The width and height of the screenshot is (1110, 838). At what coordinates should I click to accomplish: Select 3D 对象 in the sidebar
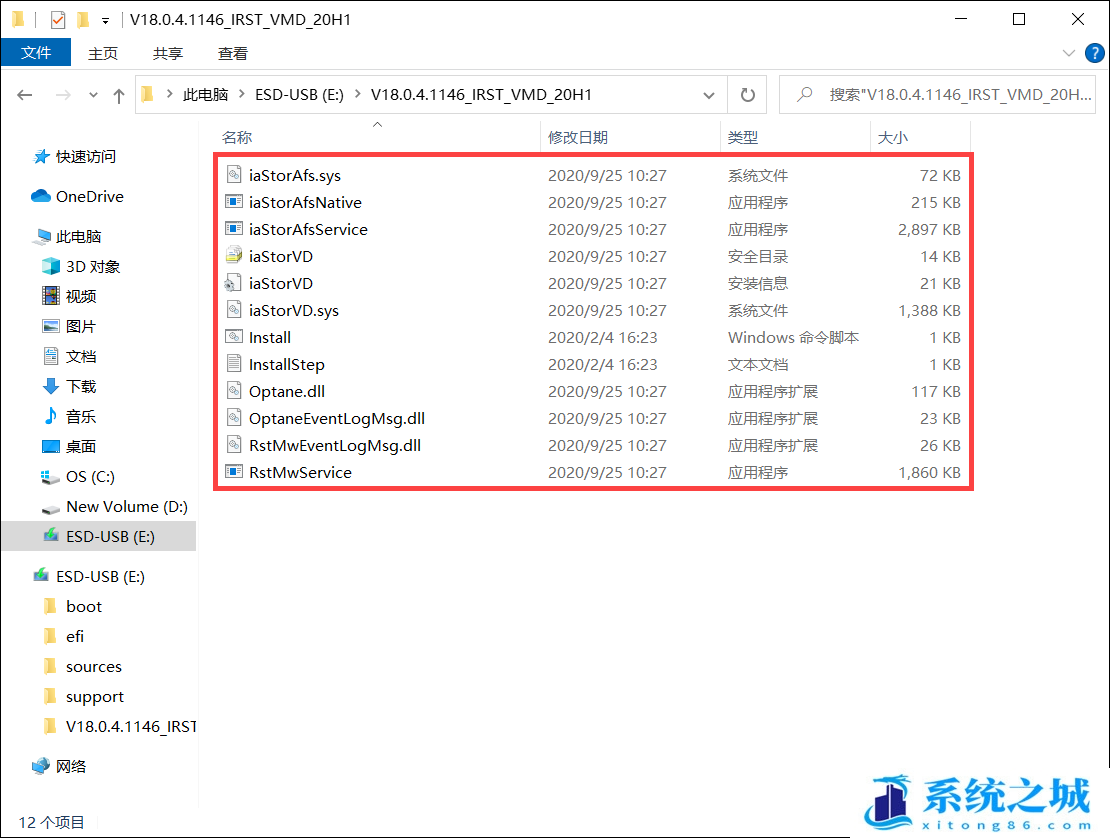pos(81,266)
